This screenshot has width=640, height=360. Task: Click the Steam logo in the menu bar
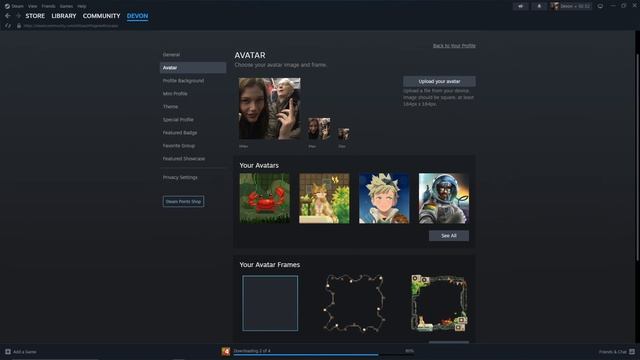tap(7, 6)
